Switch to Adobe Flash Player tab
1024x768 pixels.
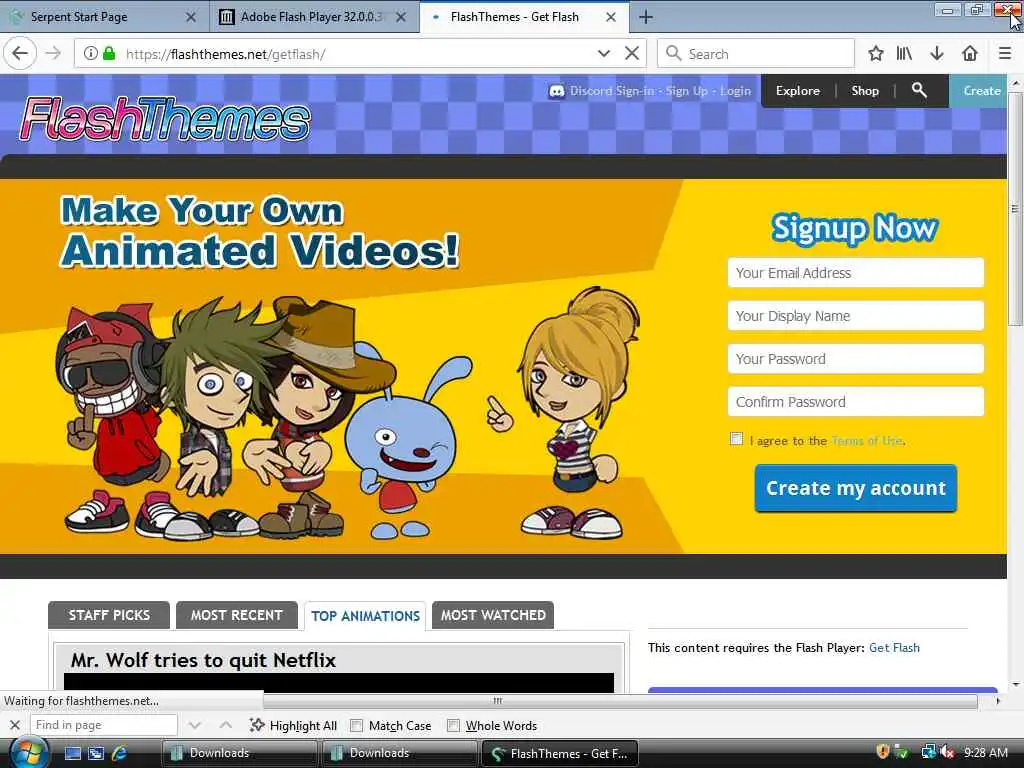click(315, 17)
